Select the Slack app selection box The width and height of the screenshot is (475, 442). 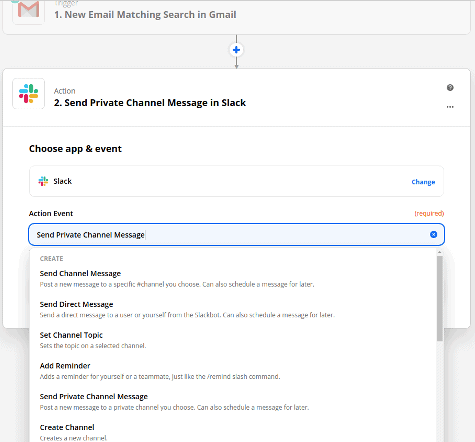click(x=236, y=181)
